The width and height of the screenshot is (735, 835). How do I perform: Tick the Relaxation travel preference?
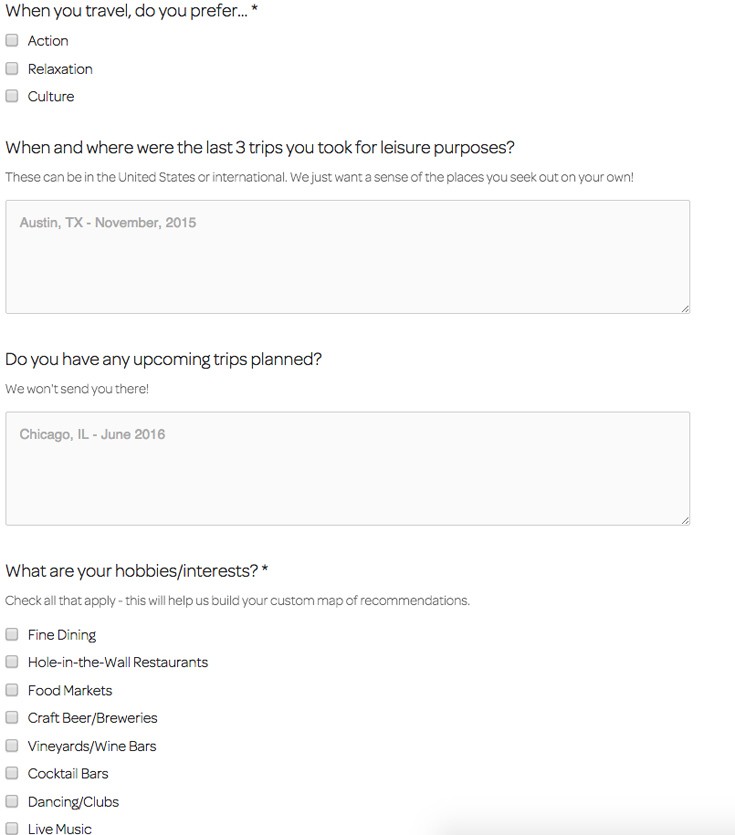pos(12,69)
